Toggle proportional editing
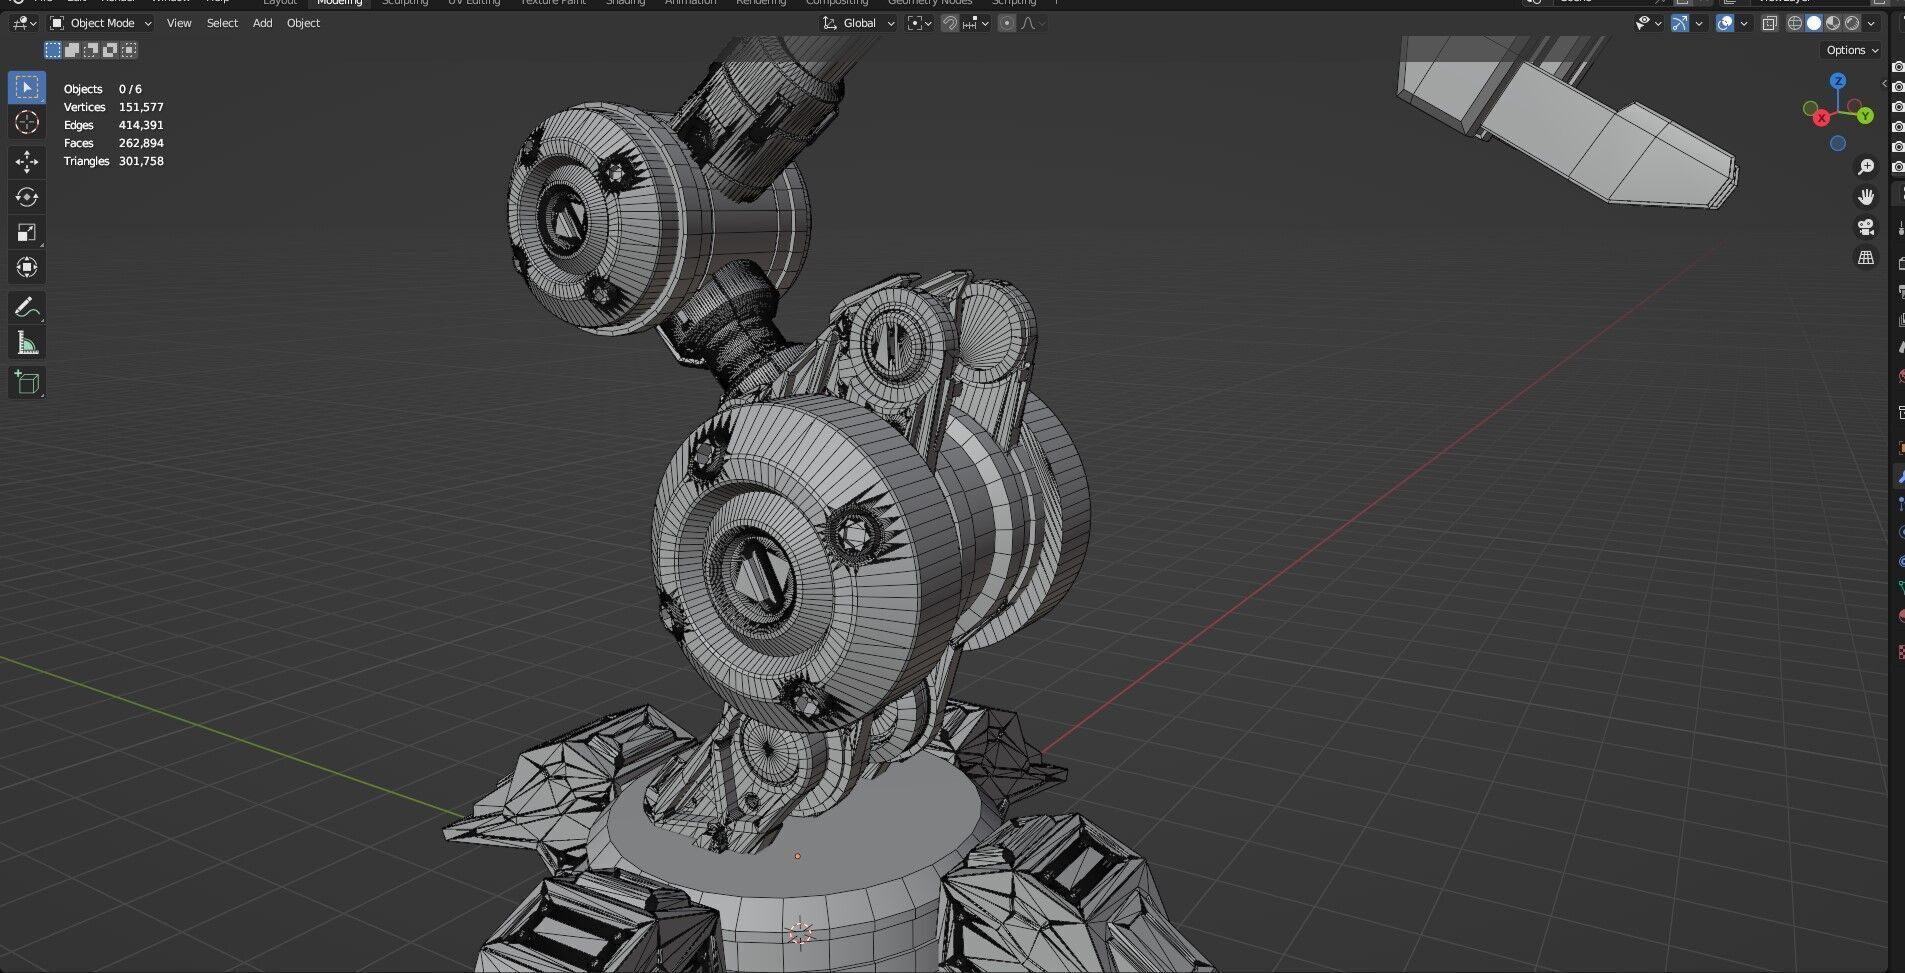This screenshot has width=1905, height=973. point(1007,23)
